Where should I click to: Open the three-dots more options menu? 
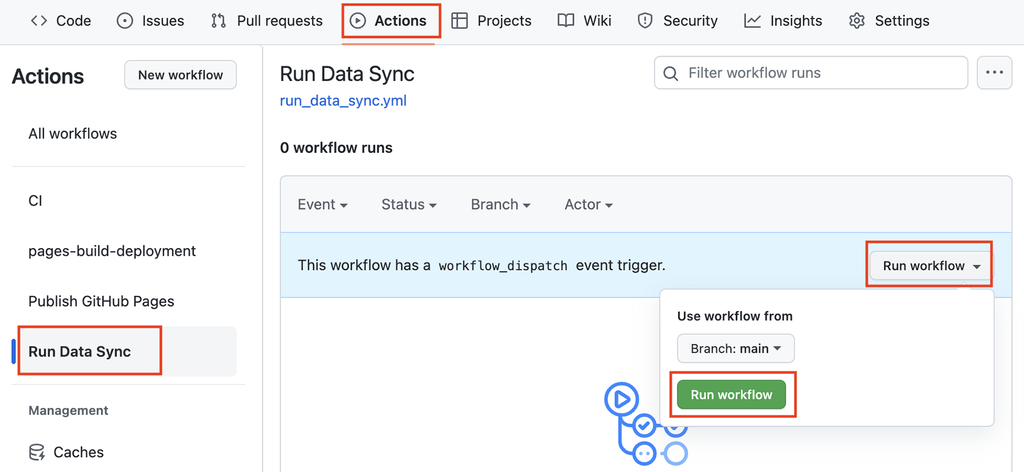(994, 72)
